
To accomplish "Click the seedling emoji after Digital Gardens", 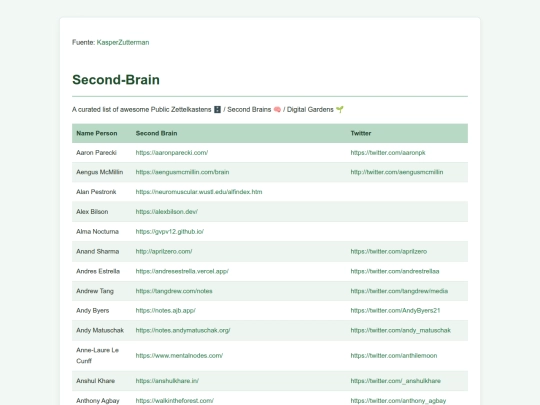I will pyautogui.click(x=340, y=110).
